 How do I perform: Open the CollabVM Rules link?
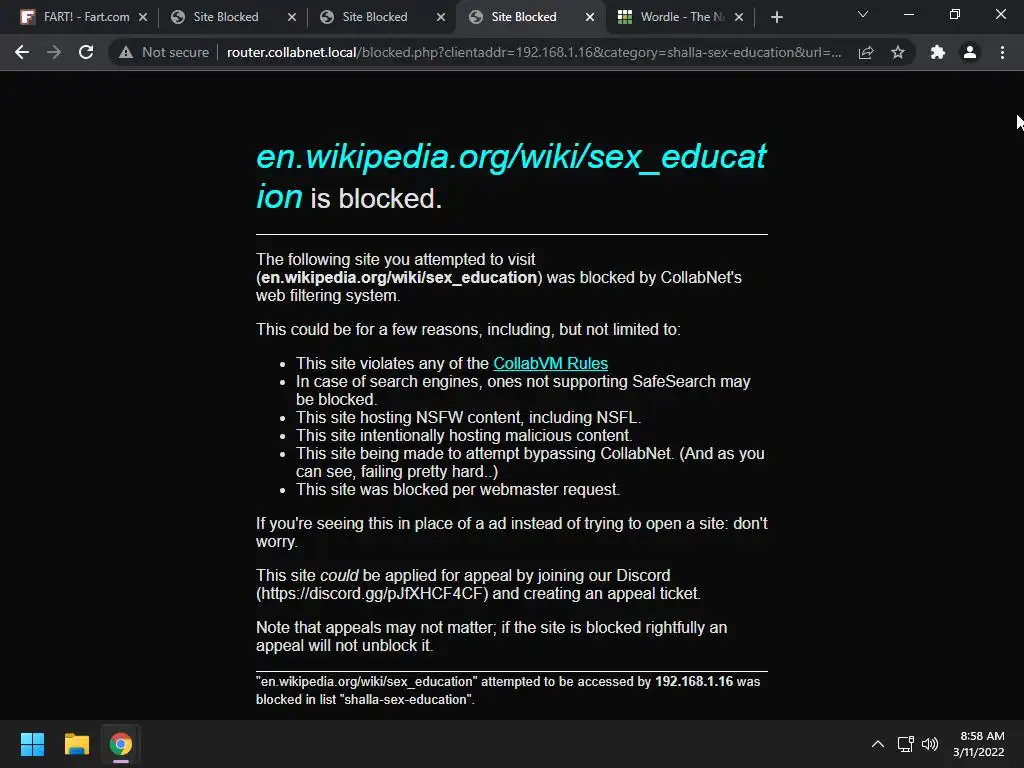tap(551, 363)
